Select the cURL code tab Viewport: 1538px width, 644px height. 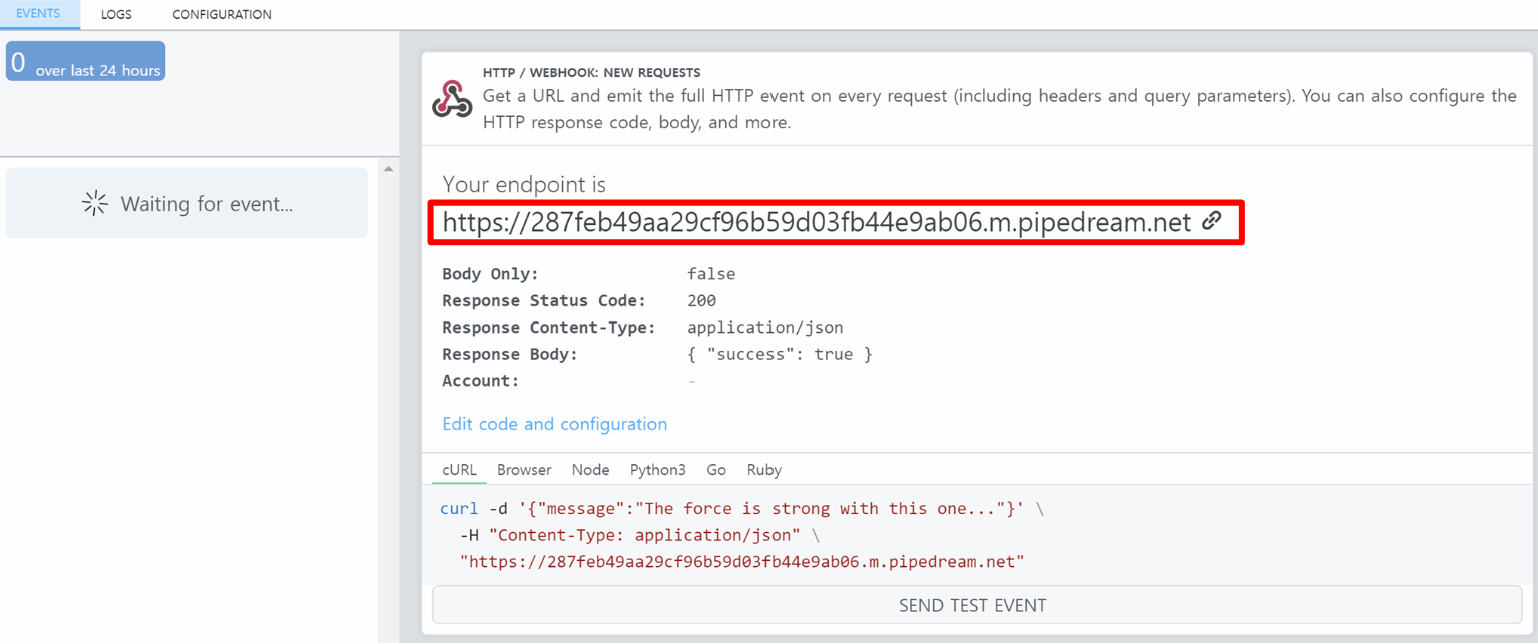(x=459, y=470)
